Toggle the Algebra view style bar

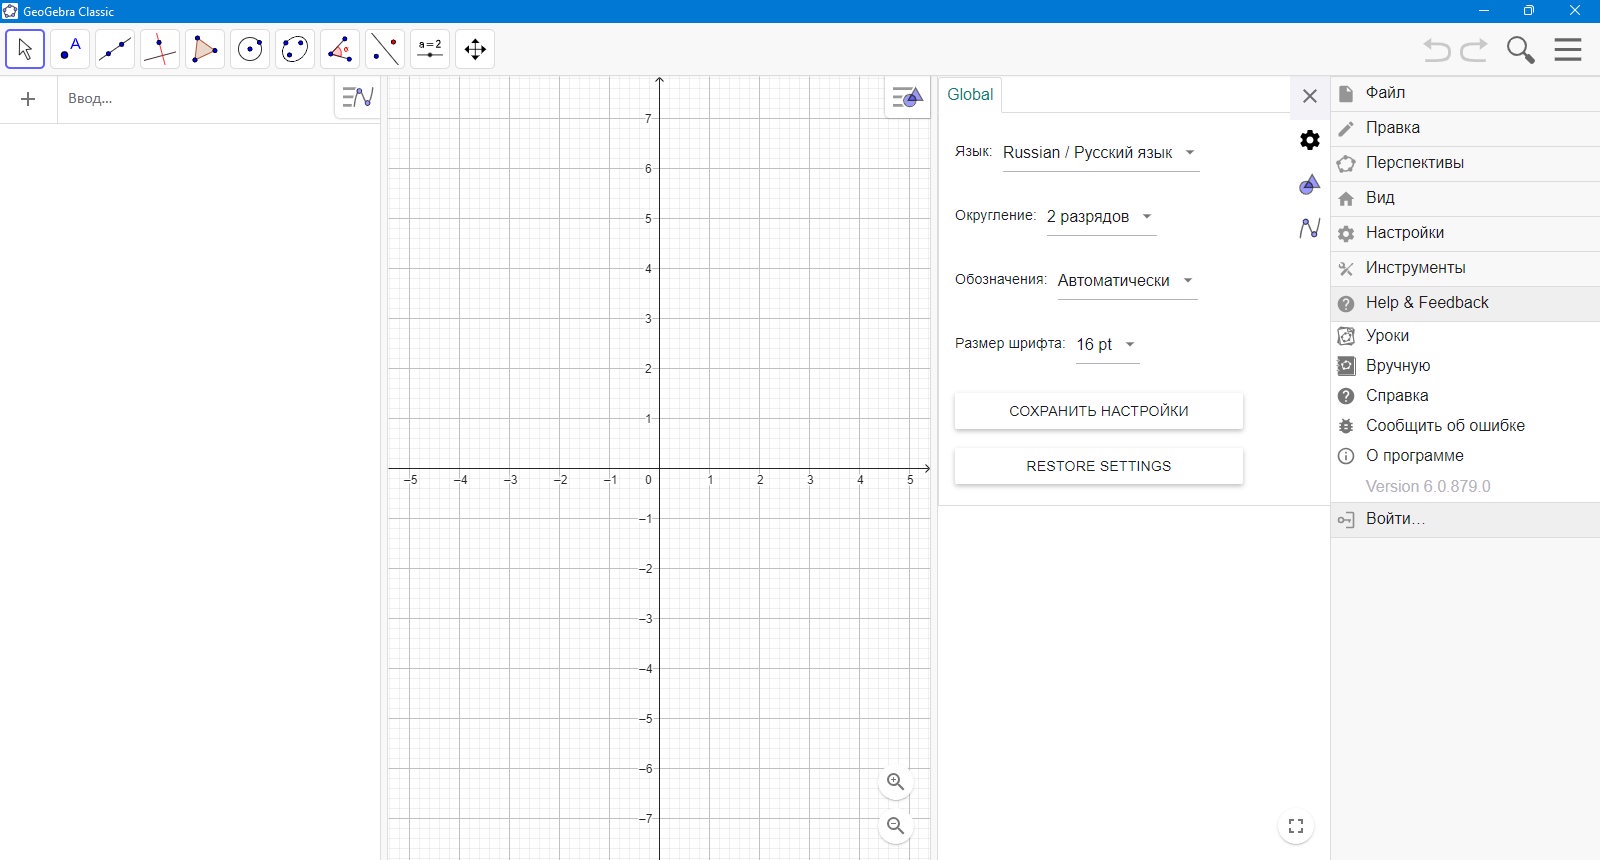point(357,98)
